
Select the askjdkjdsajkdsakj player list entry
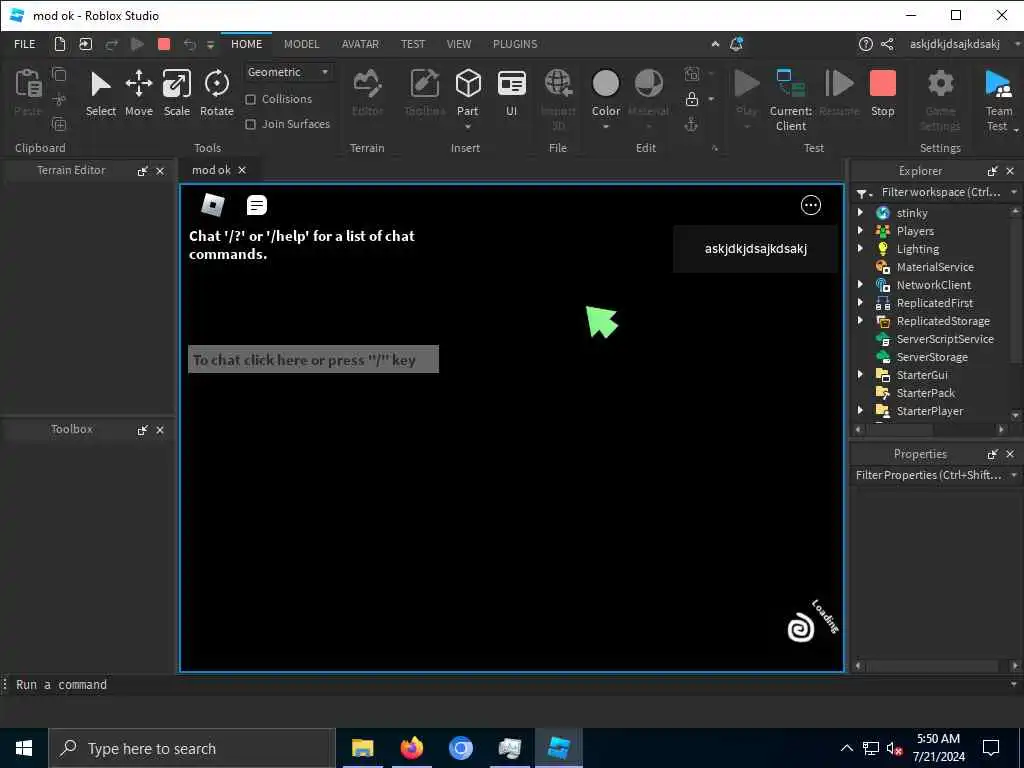coord(756,249)
